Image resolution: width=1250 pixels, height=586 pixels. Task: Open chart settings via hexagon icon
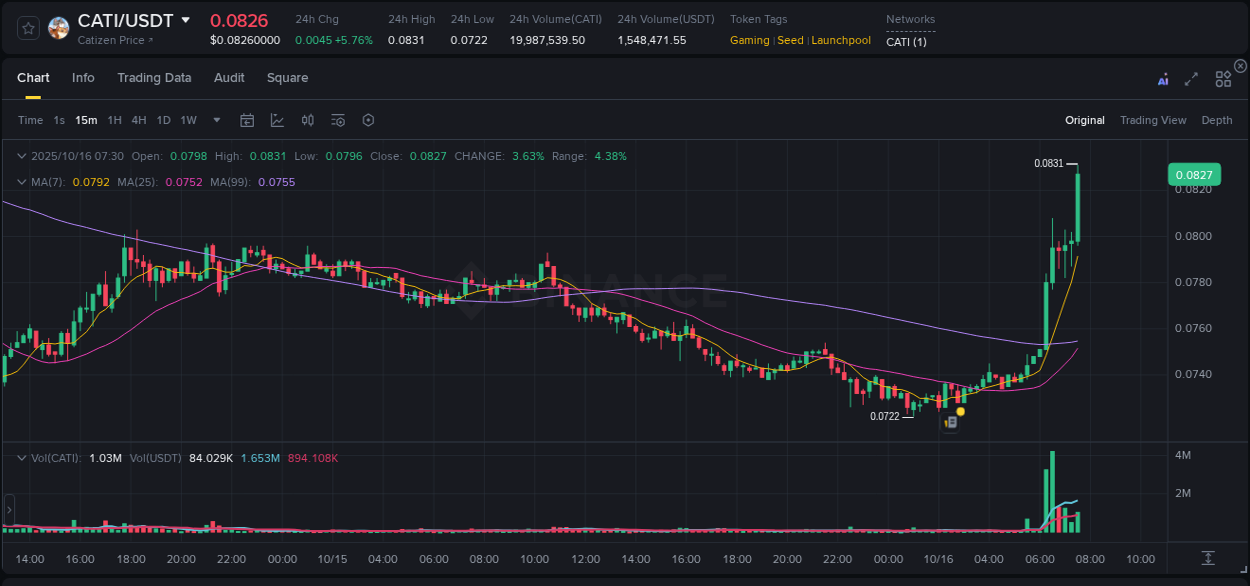[x=368, y=120]
